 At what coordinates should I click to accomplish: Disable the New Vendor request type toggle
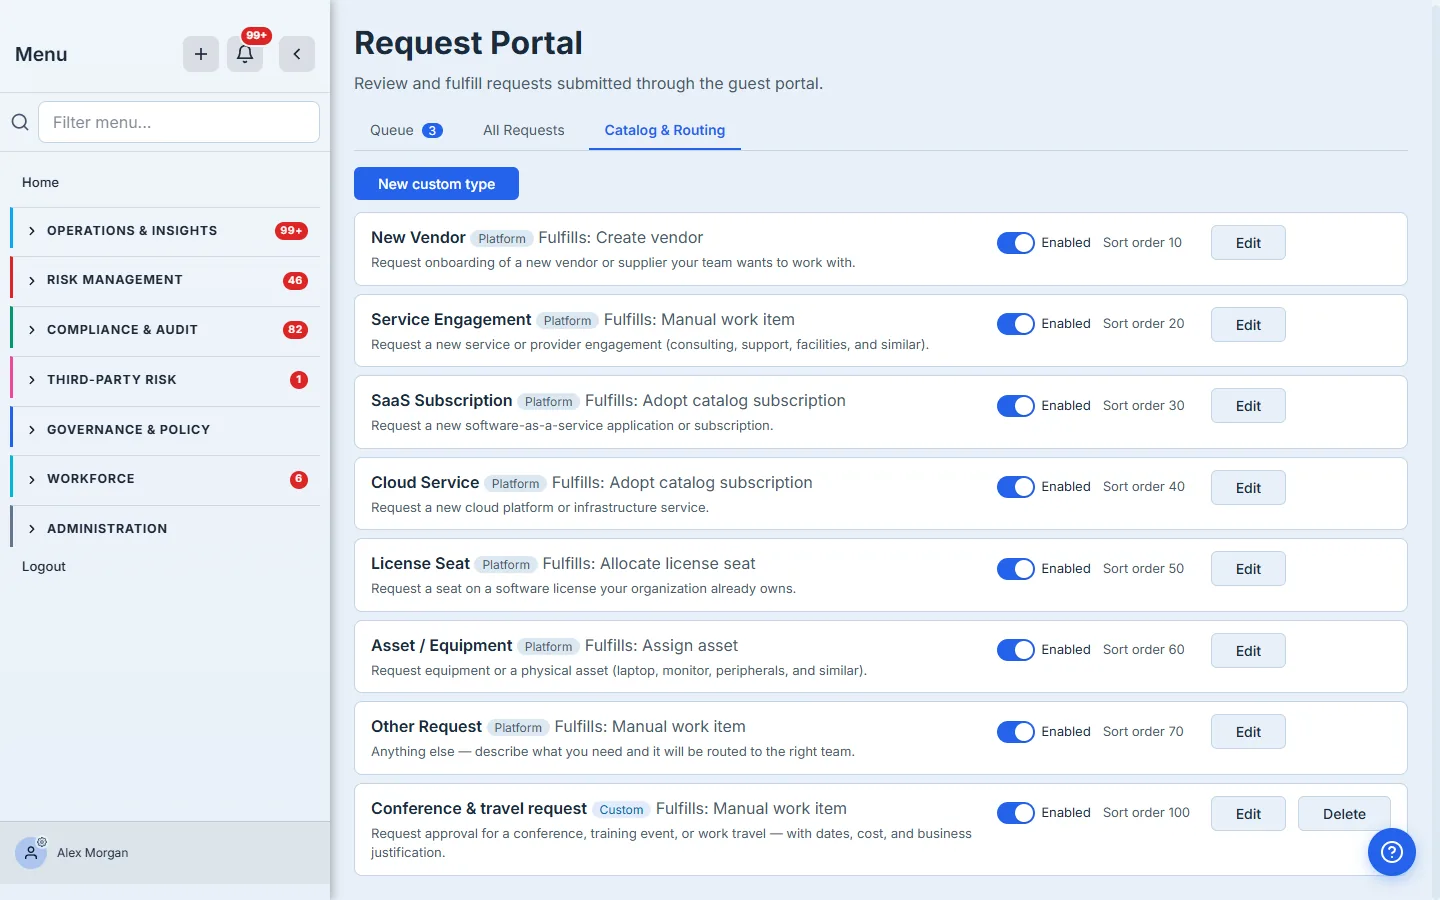click(x=1016, y=243)
